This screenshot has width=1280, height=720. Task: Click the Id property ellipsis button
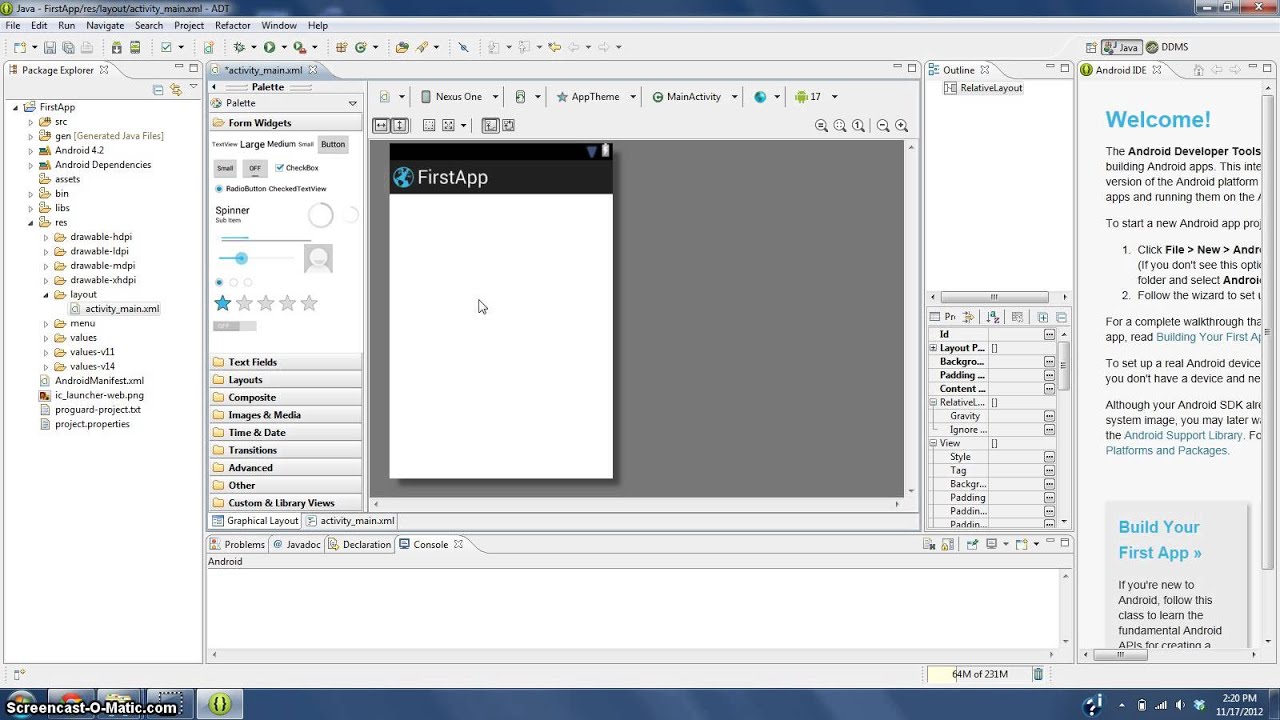[x=1049, y=334]
